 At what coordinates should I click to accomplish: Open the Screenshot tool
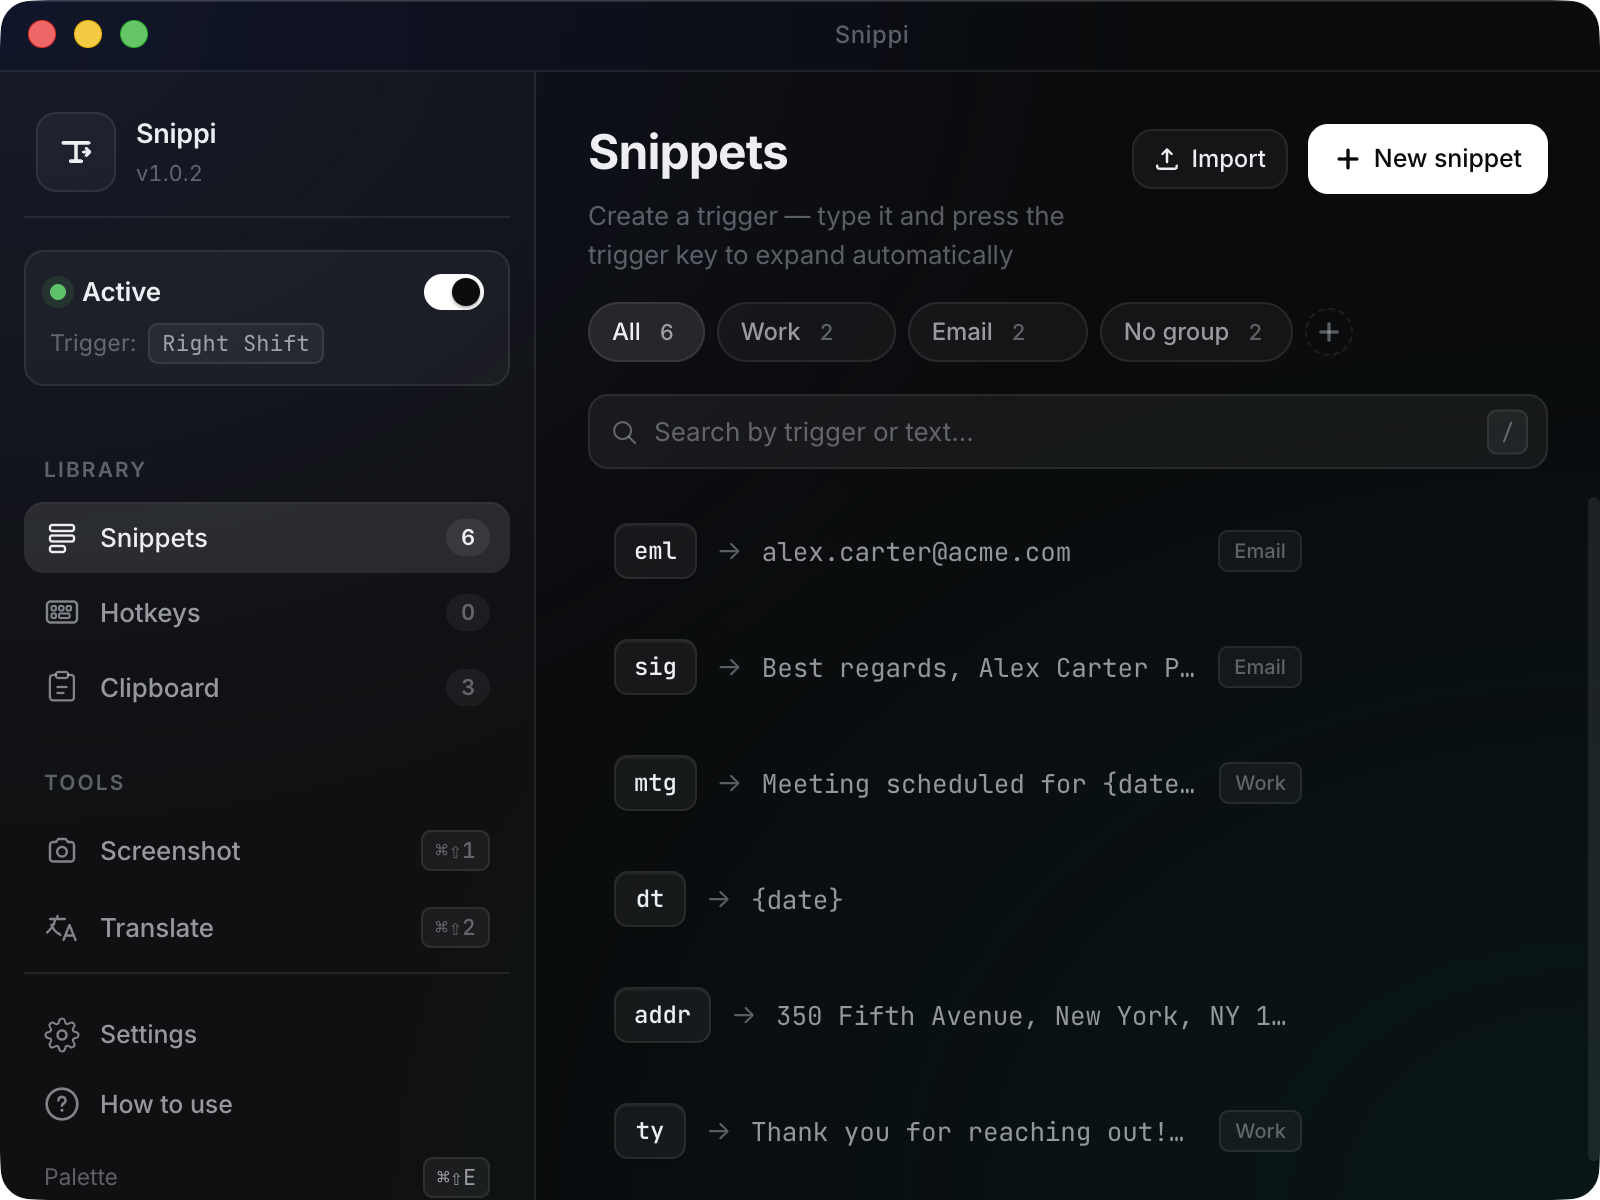pyautogui.click(x=267, y=851)
